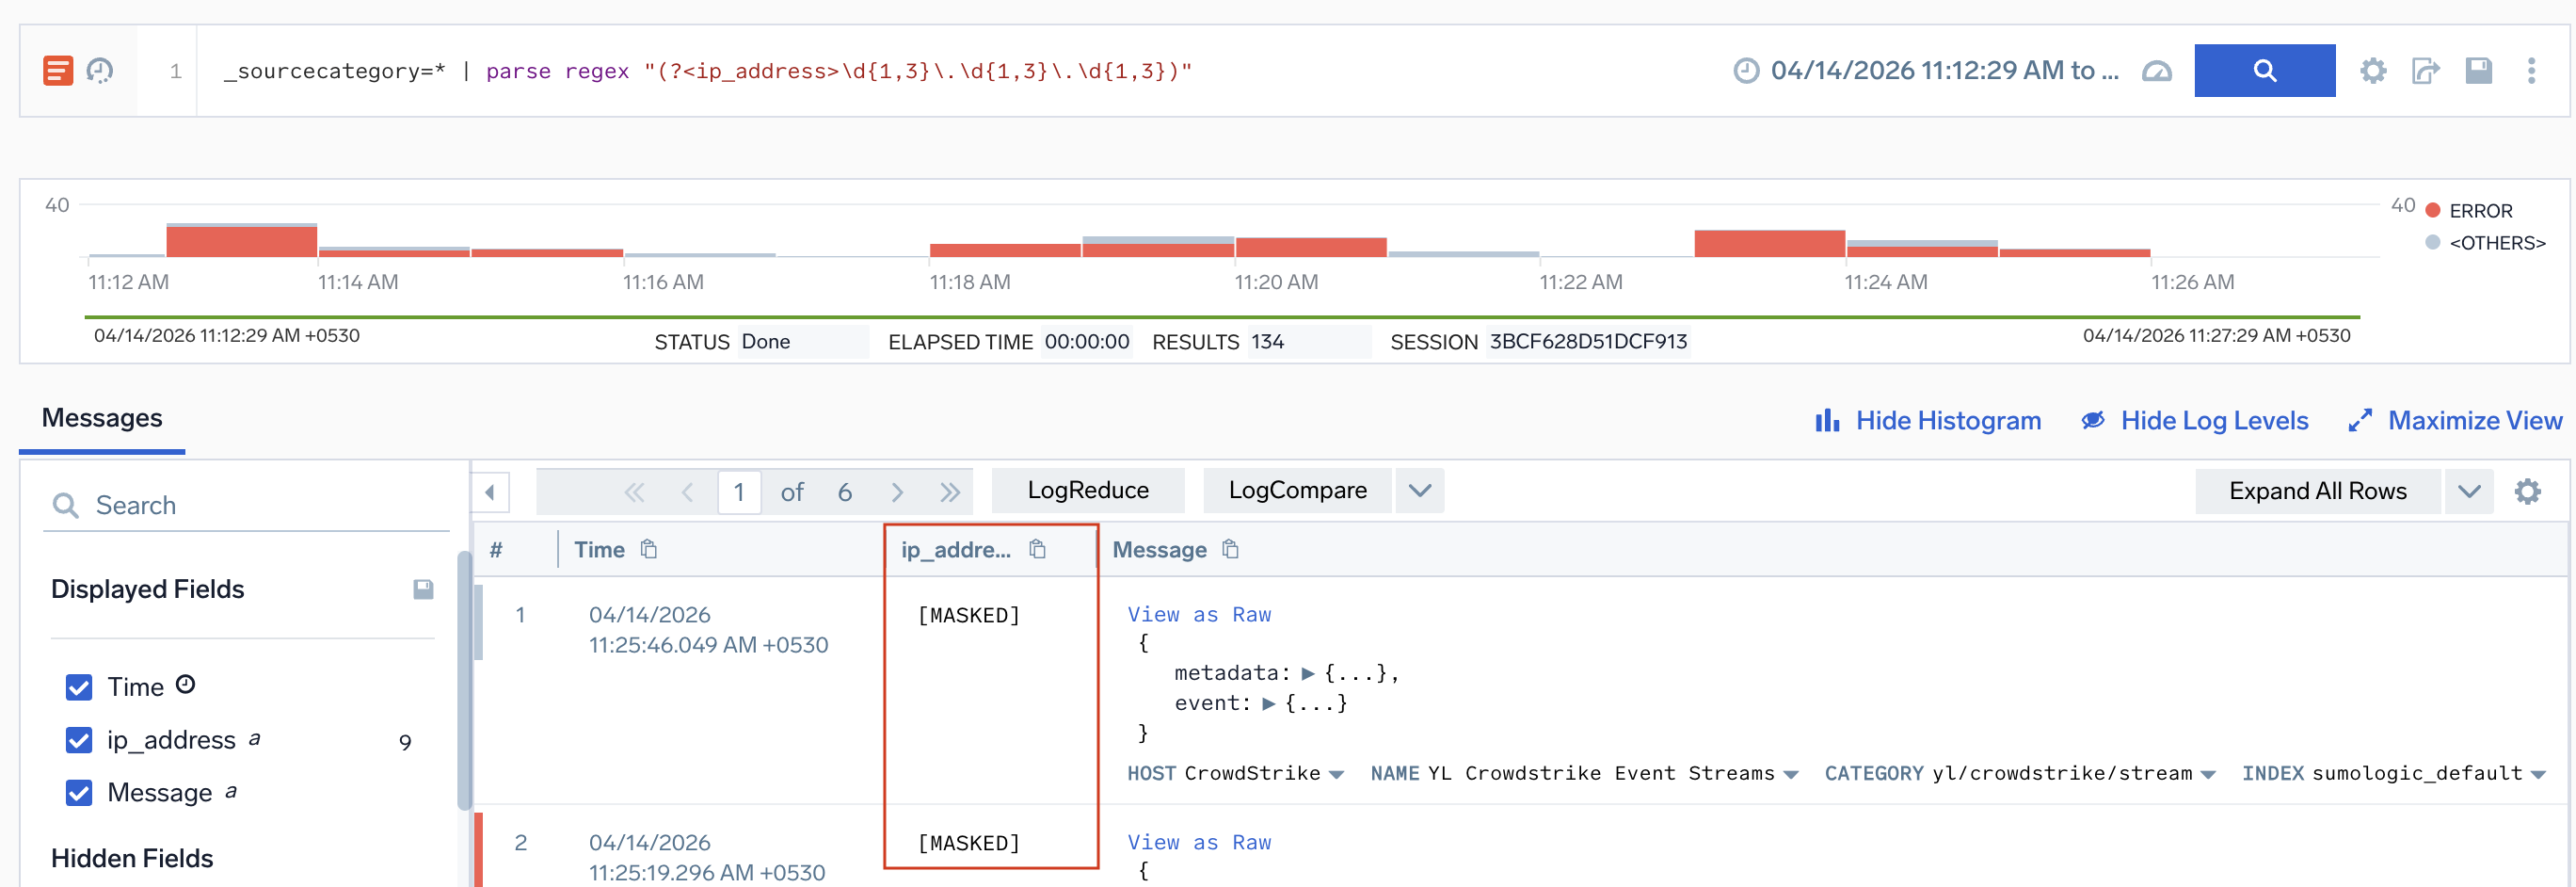Copy the Message column via clipboard icon

(1231, 549)
